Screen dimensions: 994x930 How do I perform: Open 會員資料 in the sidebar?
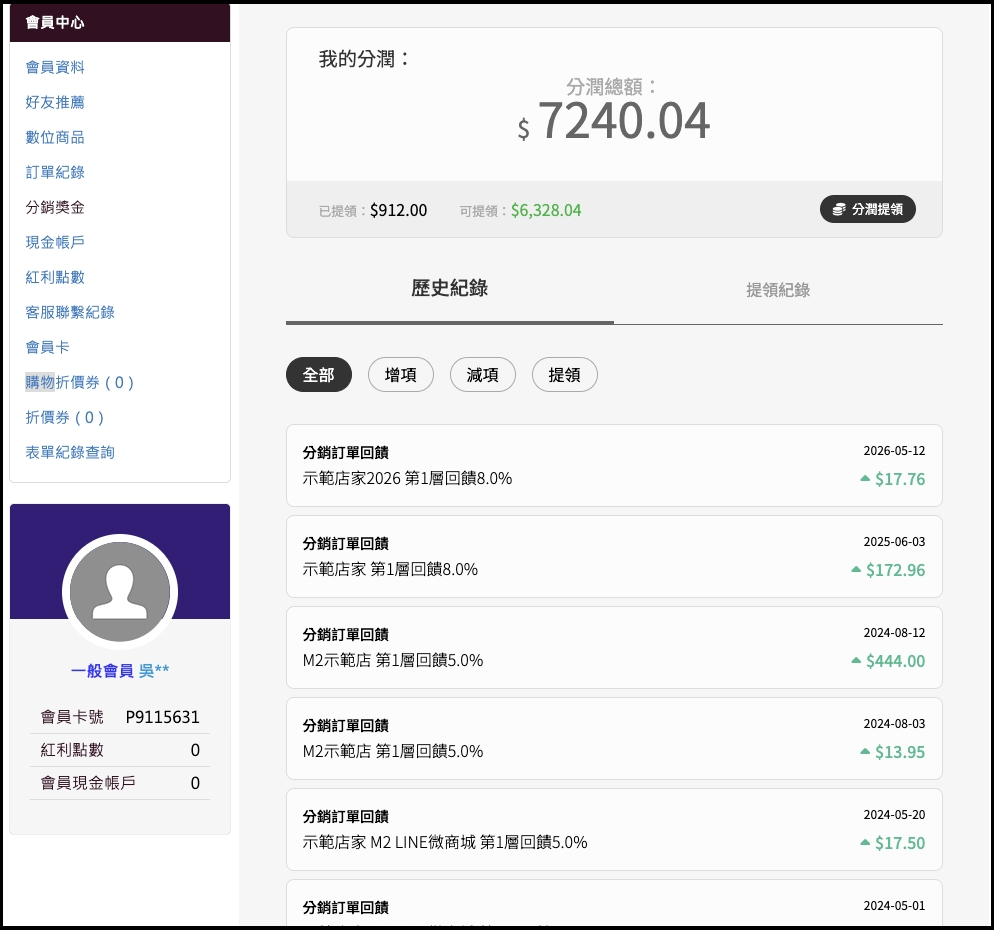click(x=55, y=67)
